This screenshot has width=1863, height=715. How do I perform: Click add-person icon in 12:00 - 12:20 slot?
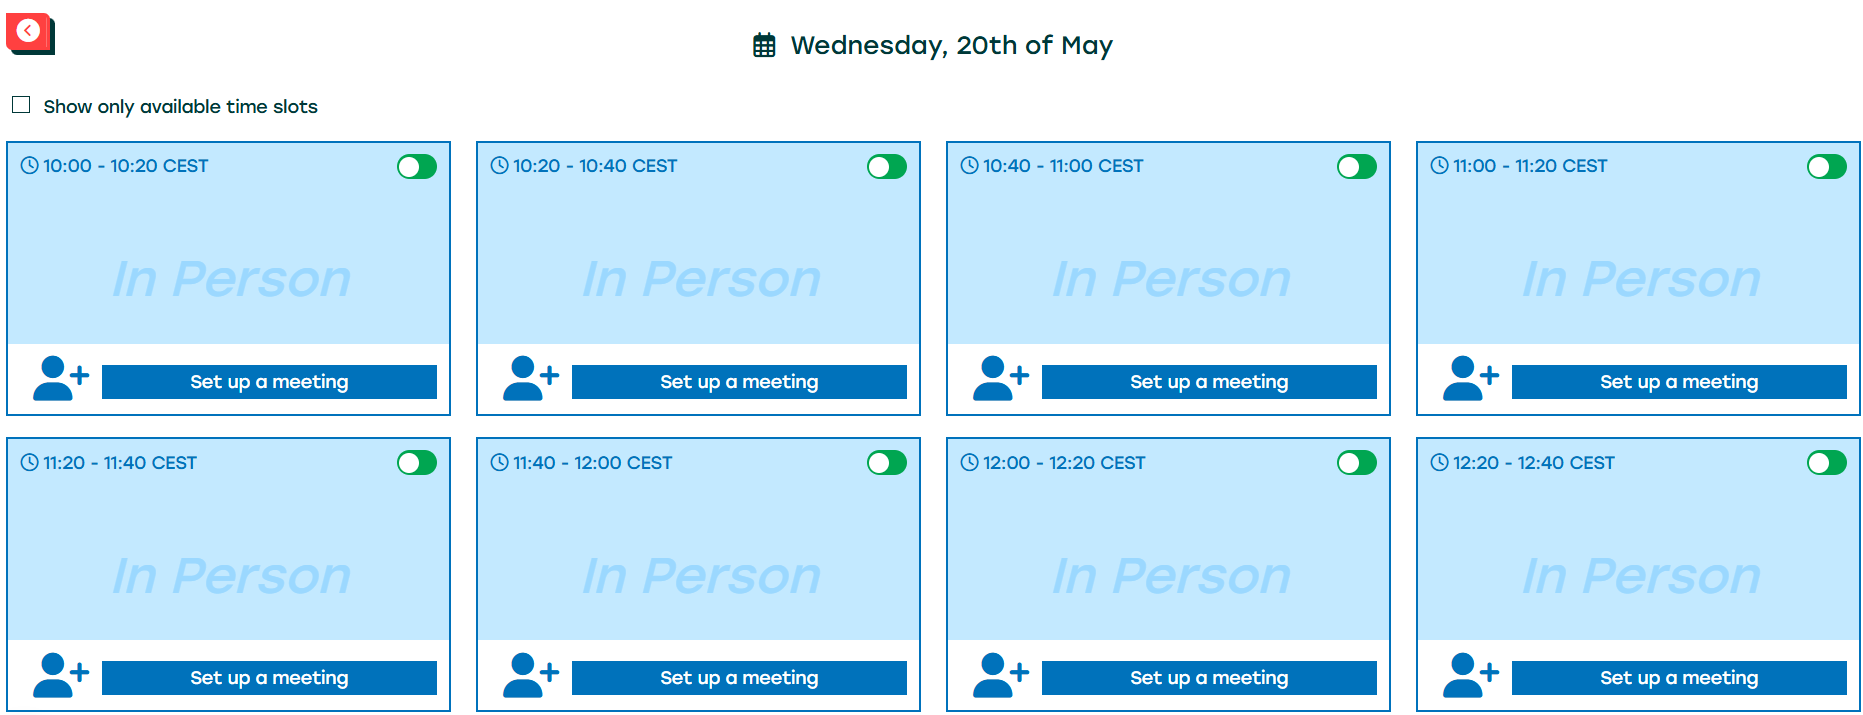[1000, 675]
